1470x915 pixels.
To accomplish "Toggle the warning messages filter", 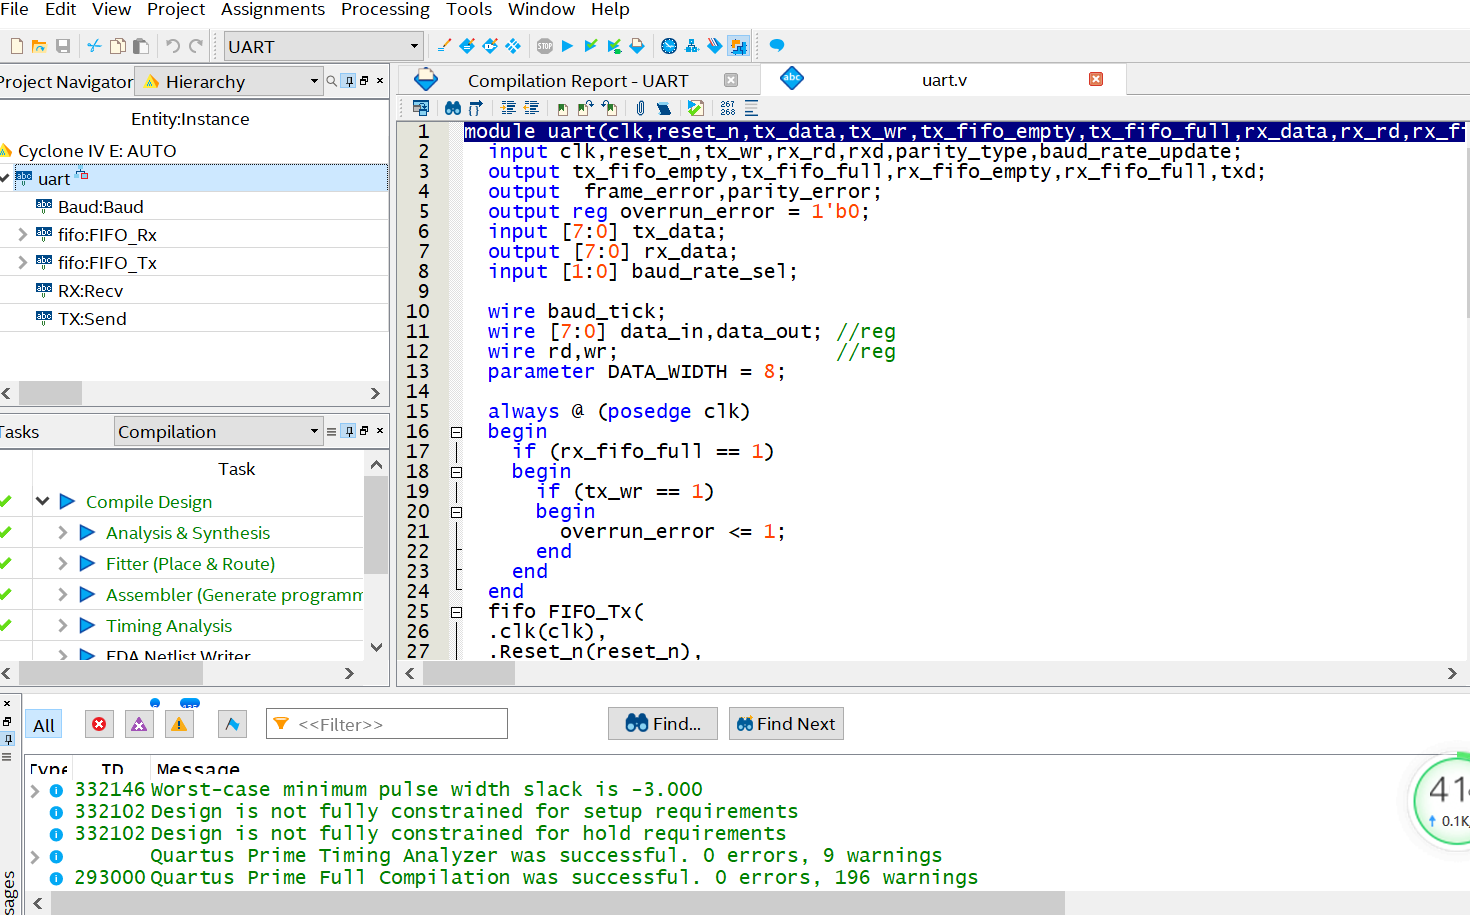I will 179,725.
